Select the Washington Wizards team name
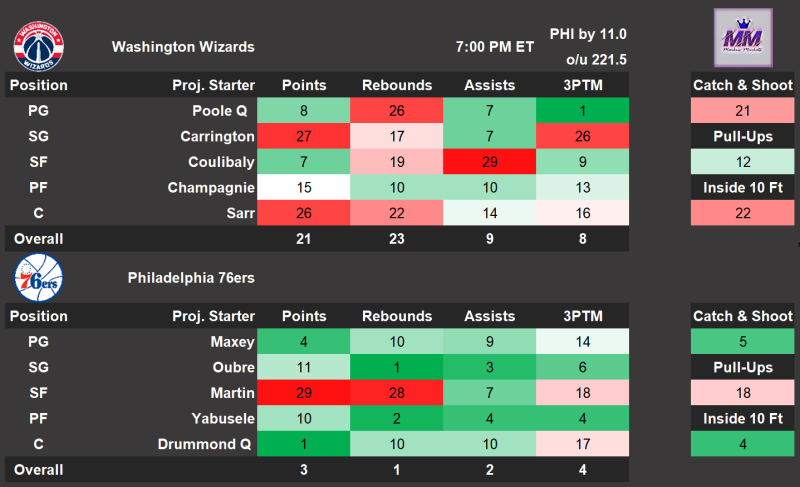 pos(183,47)
